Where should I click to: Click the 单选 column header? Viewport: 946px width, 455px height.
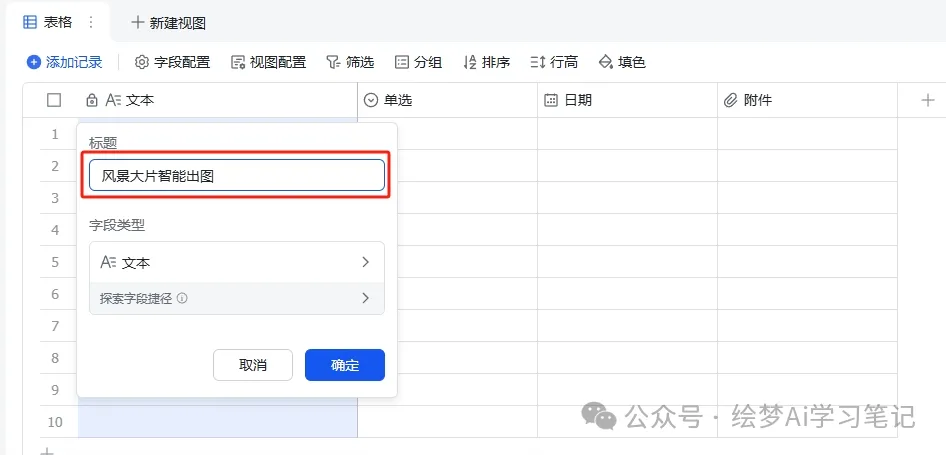click(x=448, y=100)
